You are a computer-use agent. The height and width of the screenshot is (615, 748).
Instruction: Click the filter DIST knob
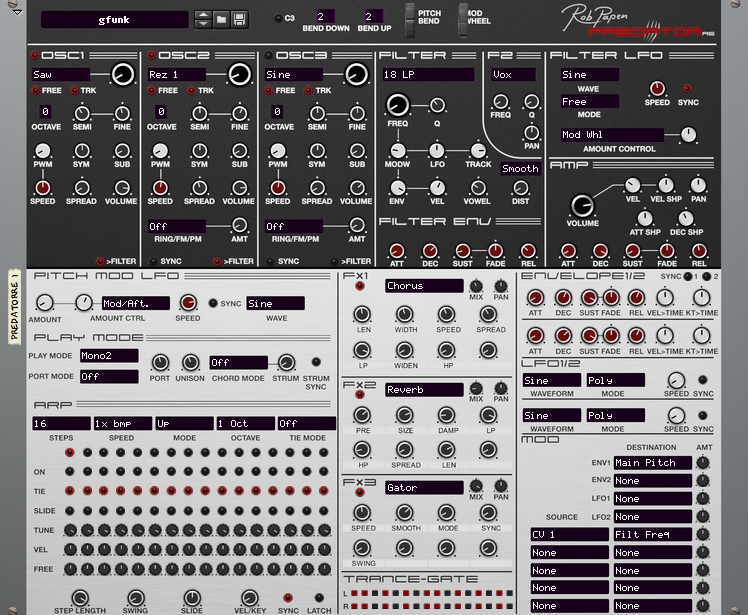tap(520, 188)
